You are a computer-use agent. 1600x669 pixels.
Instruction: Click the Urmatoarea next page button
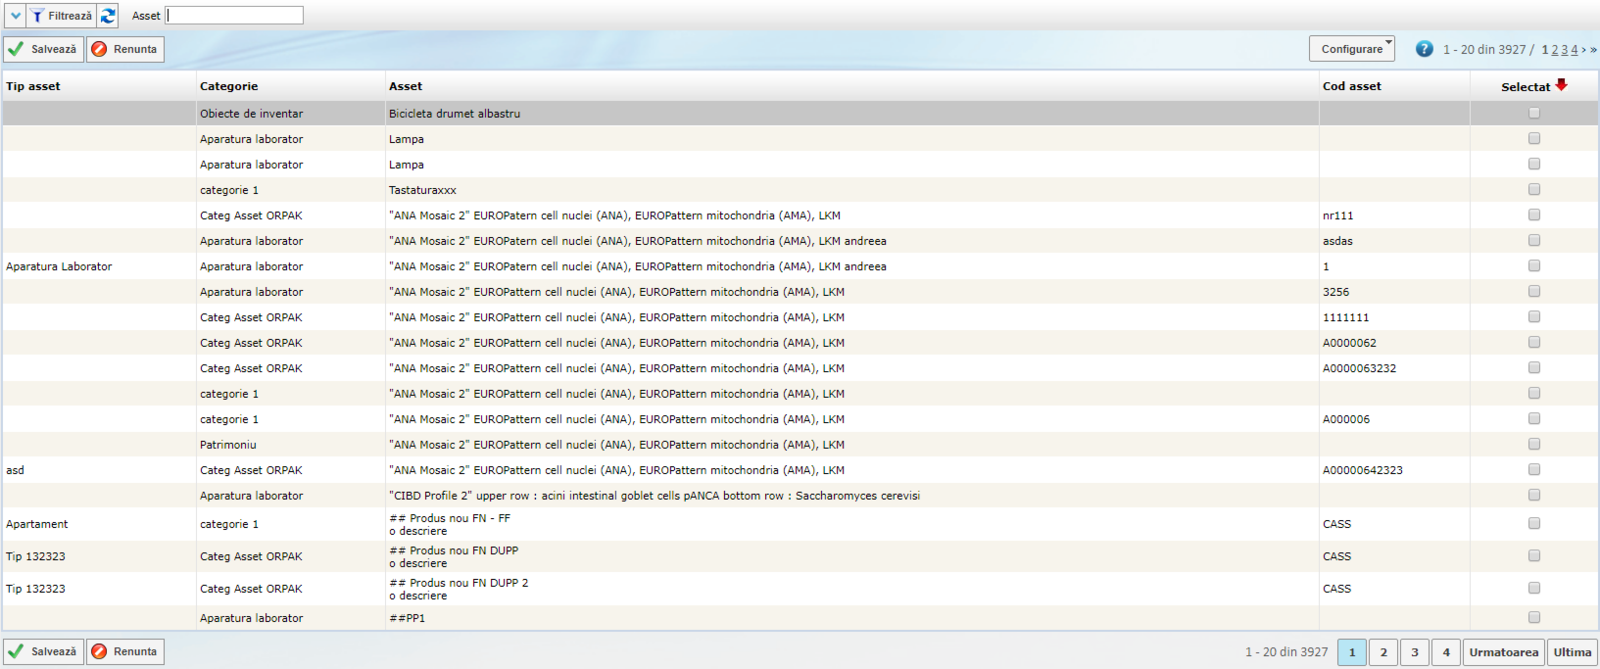pyautogui.click(x=1503, y=652)
